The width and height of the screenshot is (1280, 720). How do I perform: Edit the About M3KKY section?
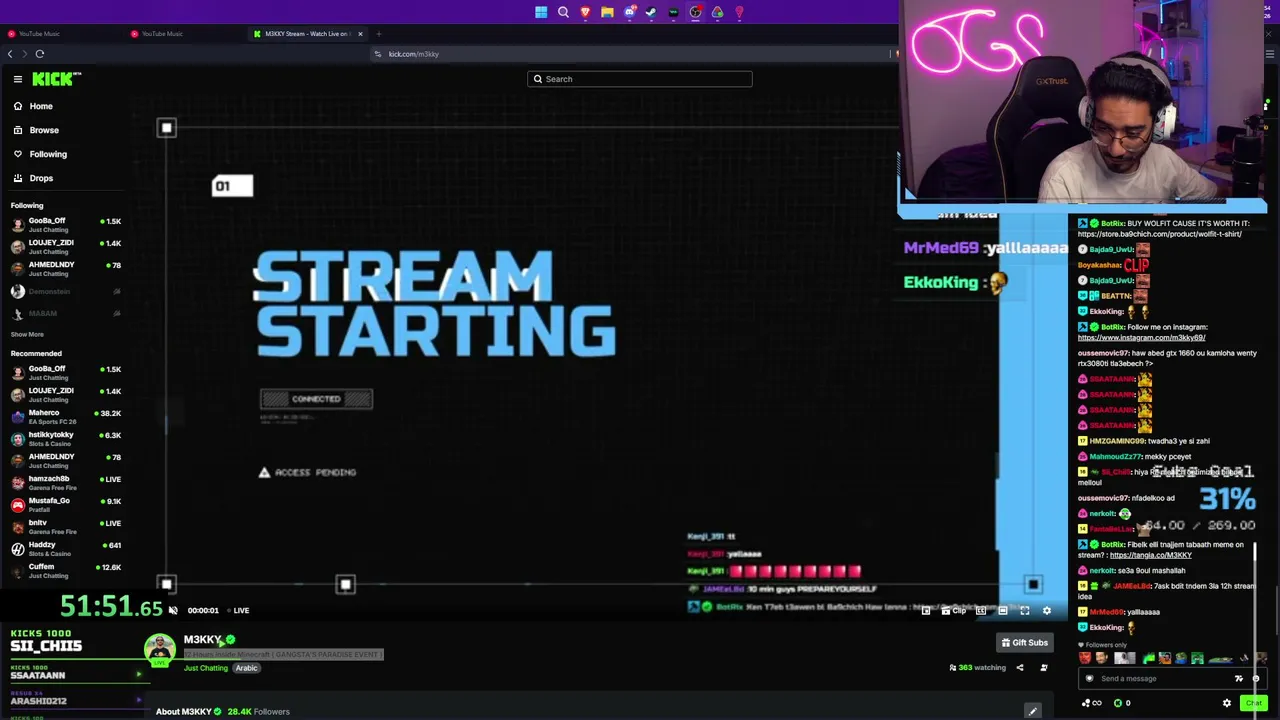click(1032, 711)
